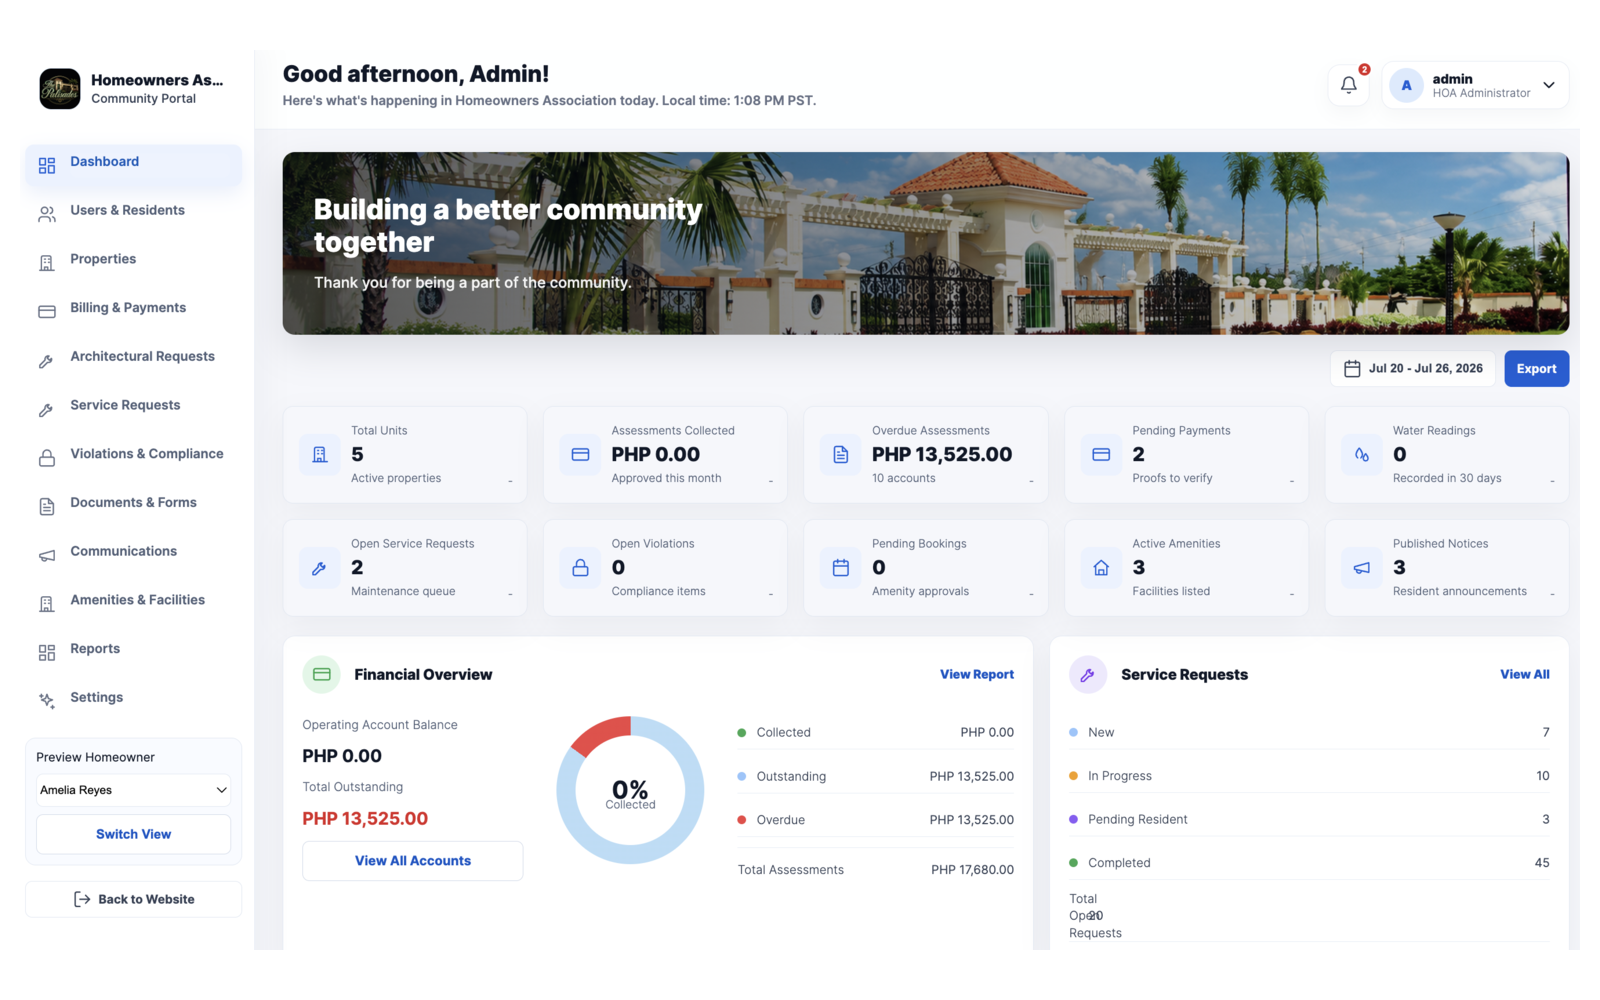1600x1000 pixels.
Task: Open Amenities & Facilities page
Action: (x=133, y=601)
